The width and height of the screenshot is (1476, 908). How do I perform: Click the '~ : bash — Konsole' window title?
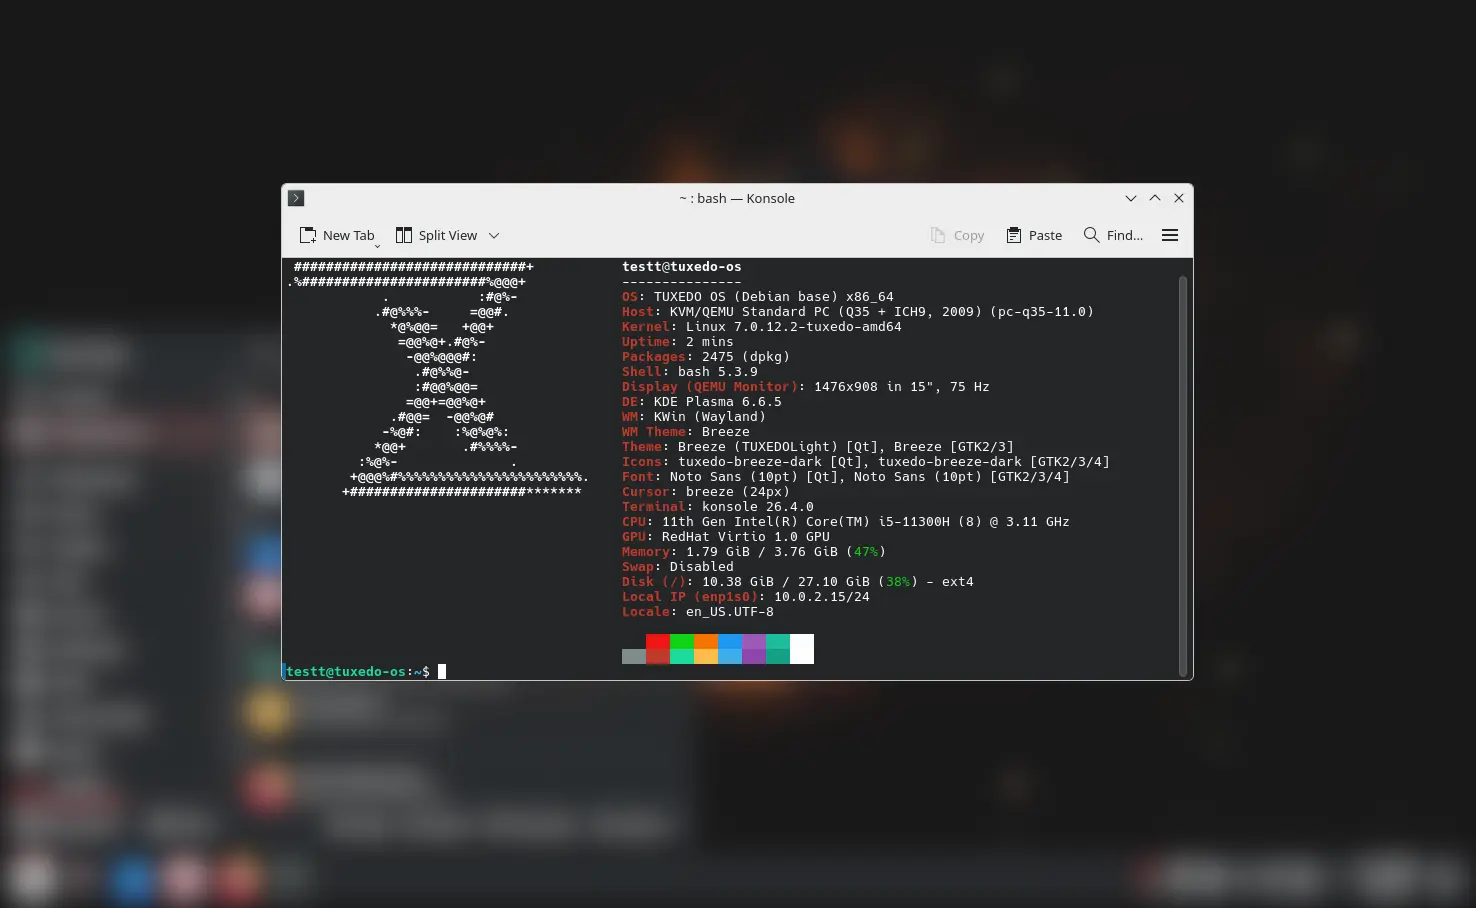coord(737,198)
